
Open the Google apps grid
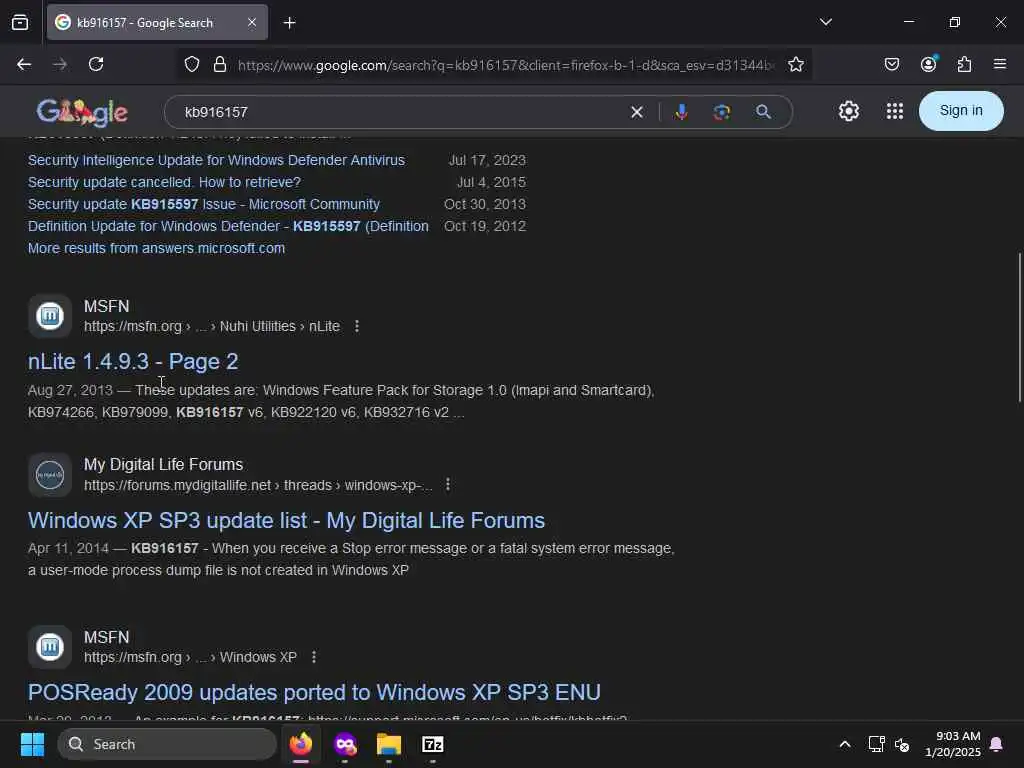click(895, 111)
